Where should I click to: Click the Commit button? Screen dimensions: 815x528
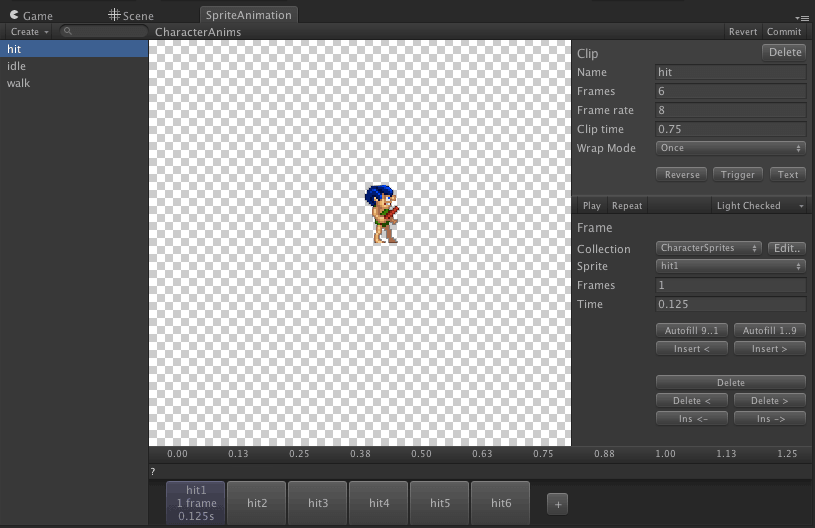784,32
